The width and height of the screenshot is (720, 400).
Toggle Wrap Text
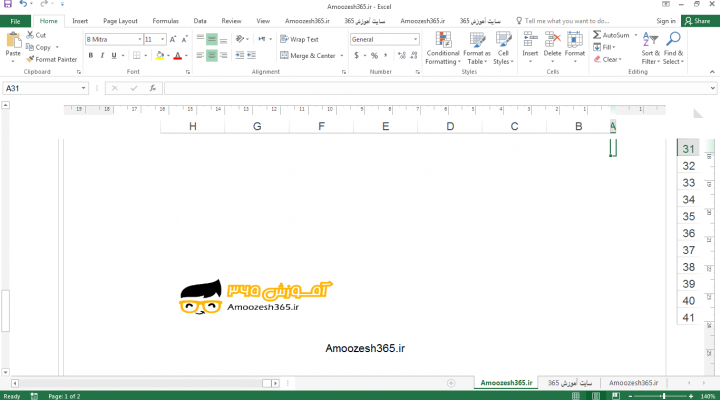tap(299, 39)
